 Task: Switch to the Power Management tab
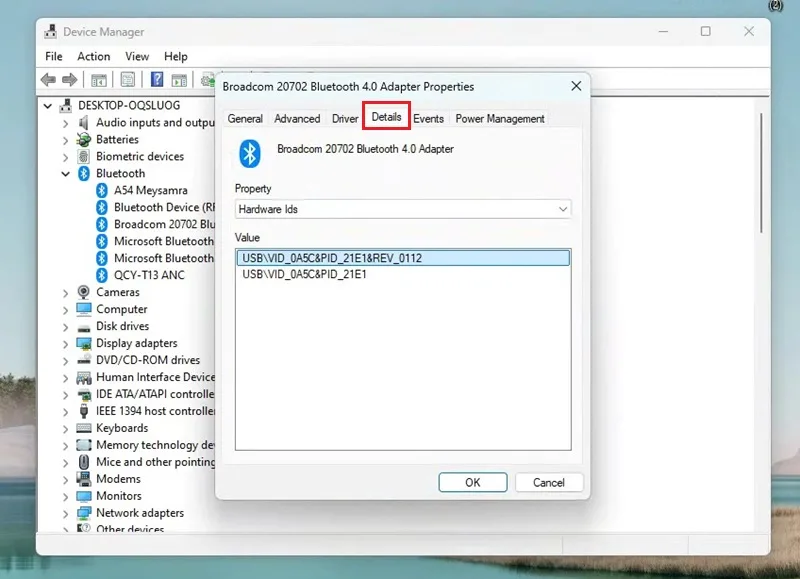pyautogui.click(x=499, y=119)
